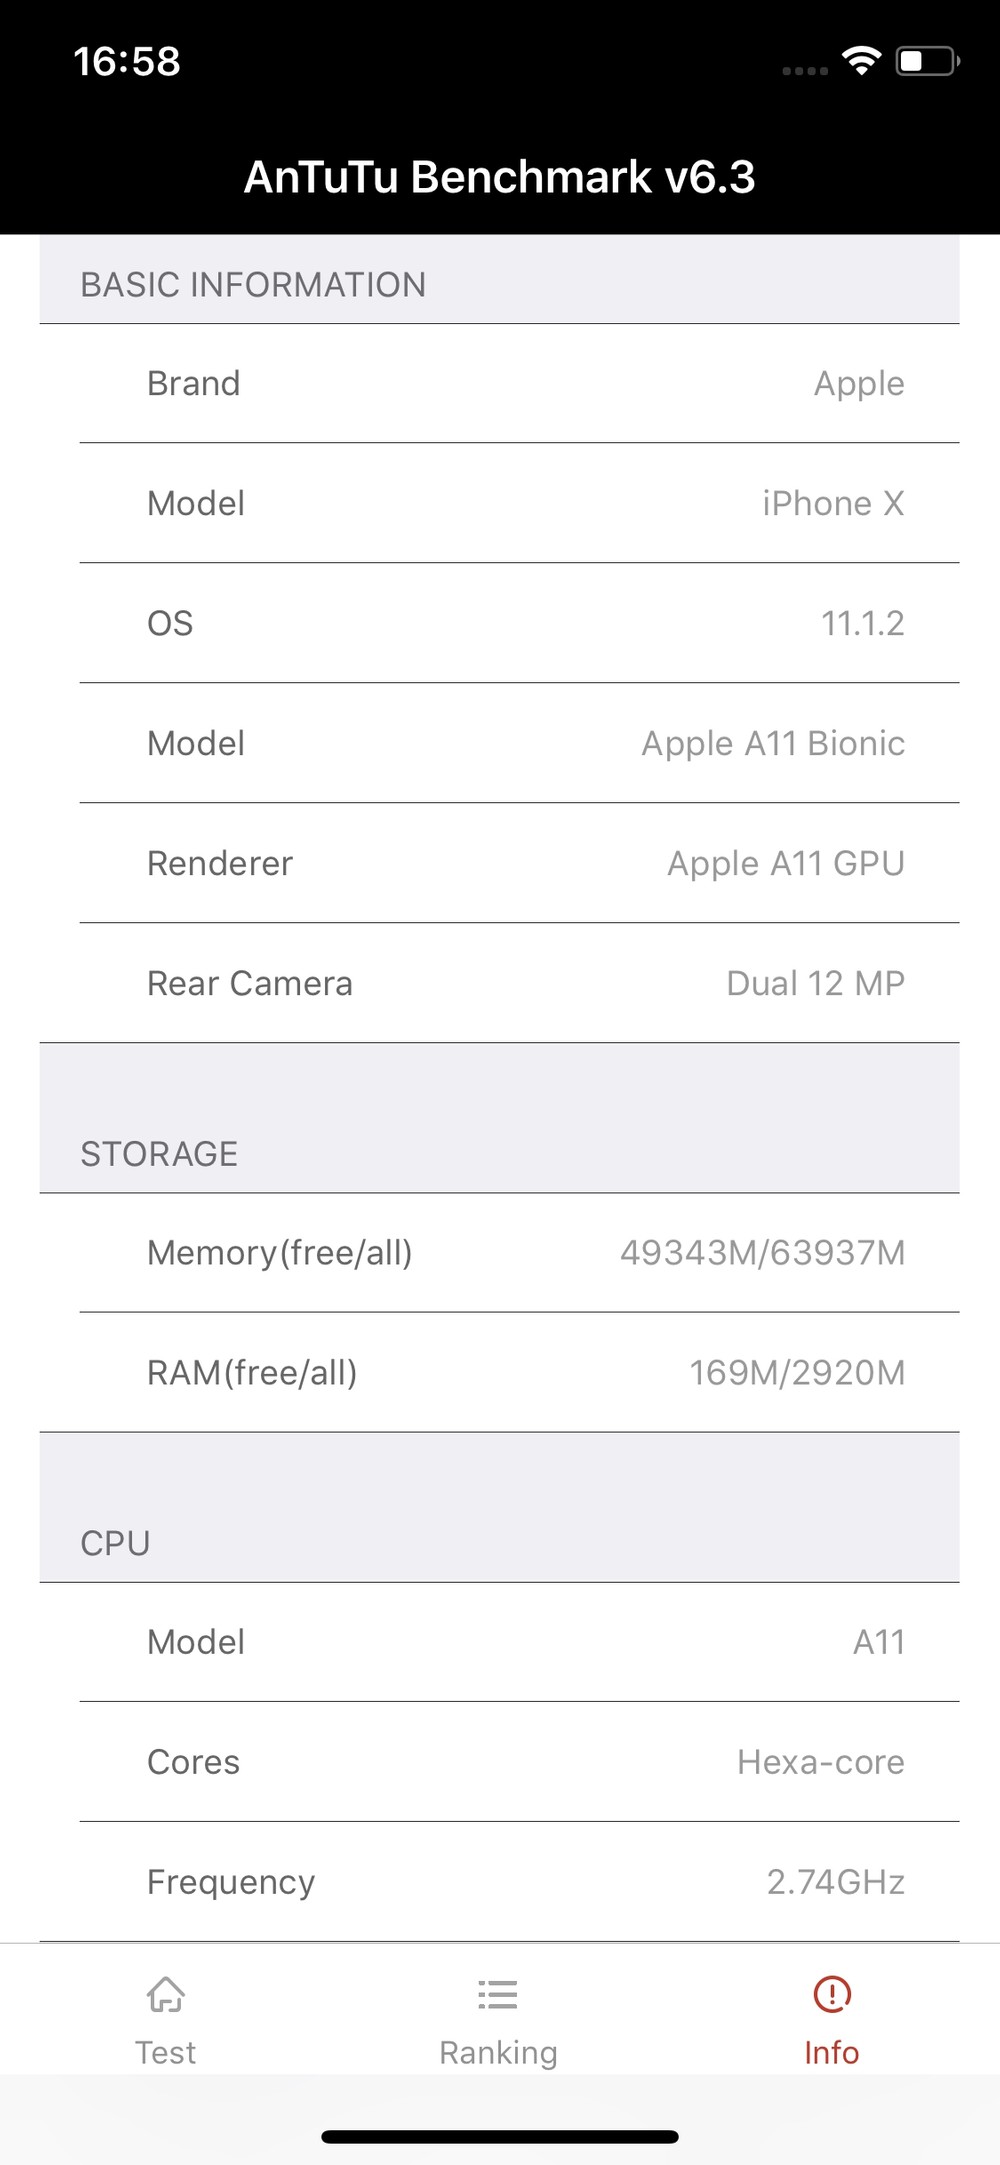Tap the home indicator bar

(x=500, y=2137)
